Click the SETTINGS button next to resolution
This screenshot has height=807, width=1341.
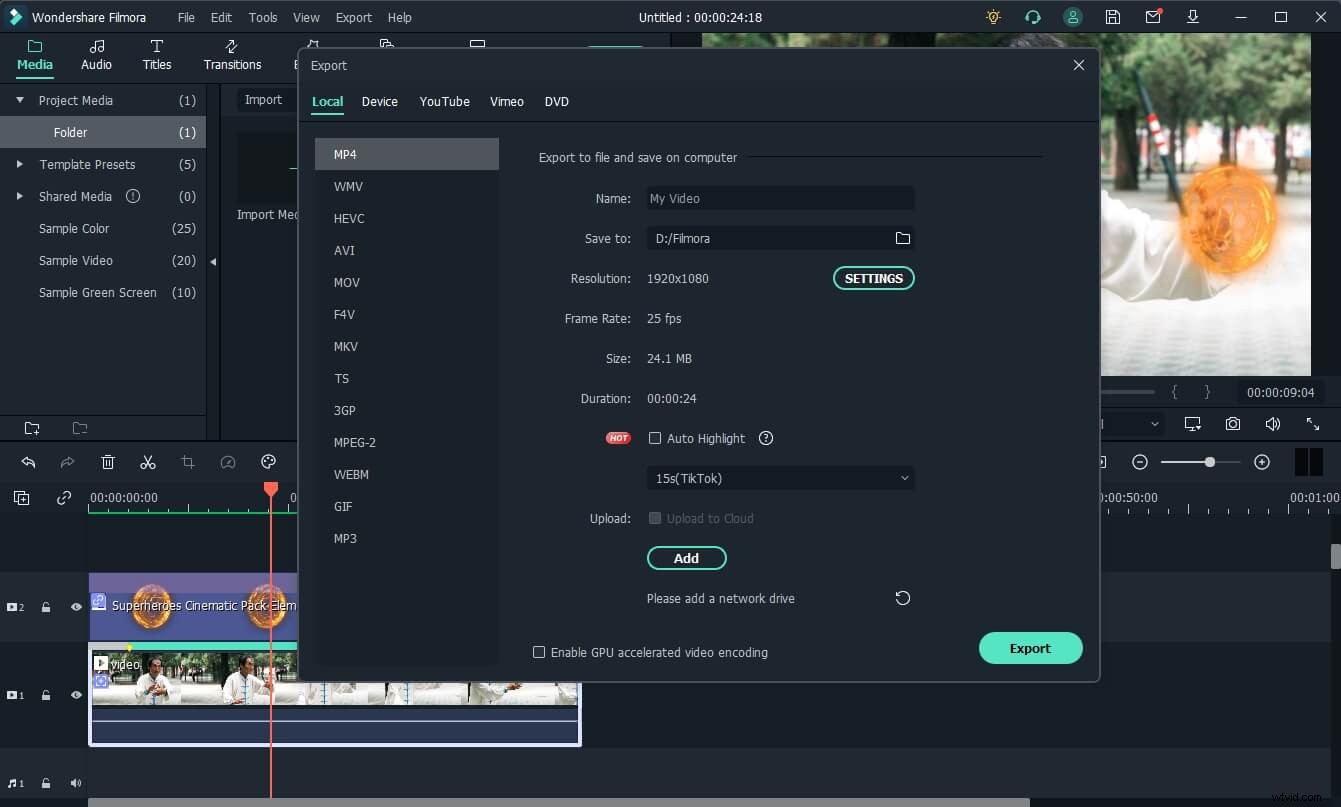[x=873, y=278]
